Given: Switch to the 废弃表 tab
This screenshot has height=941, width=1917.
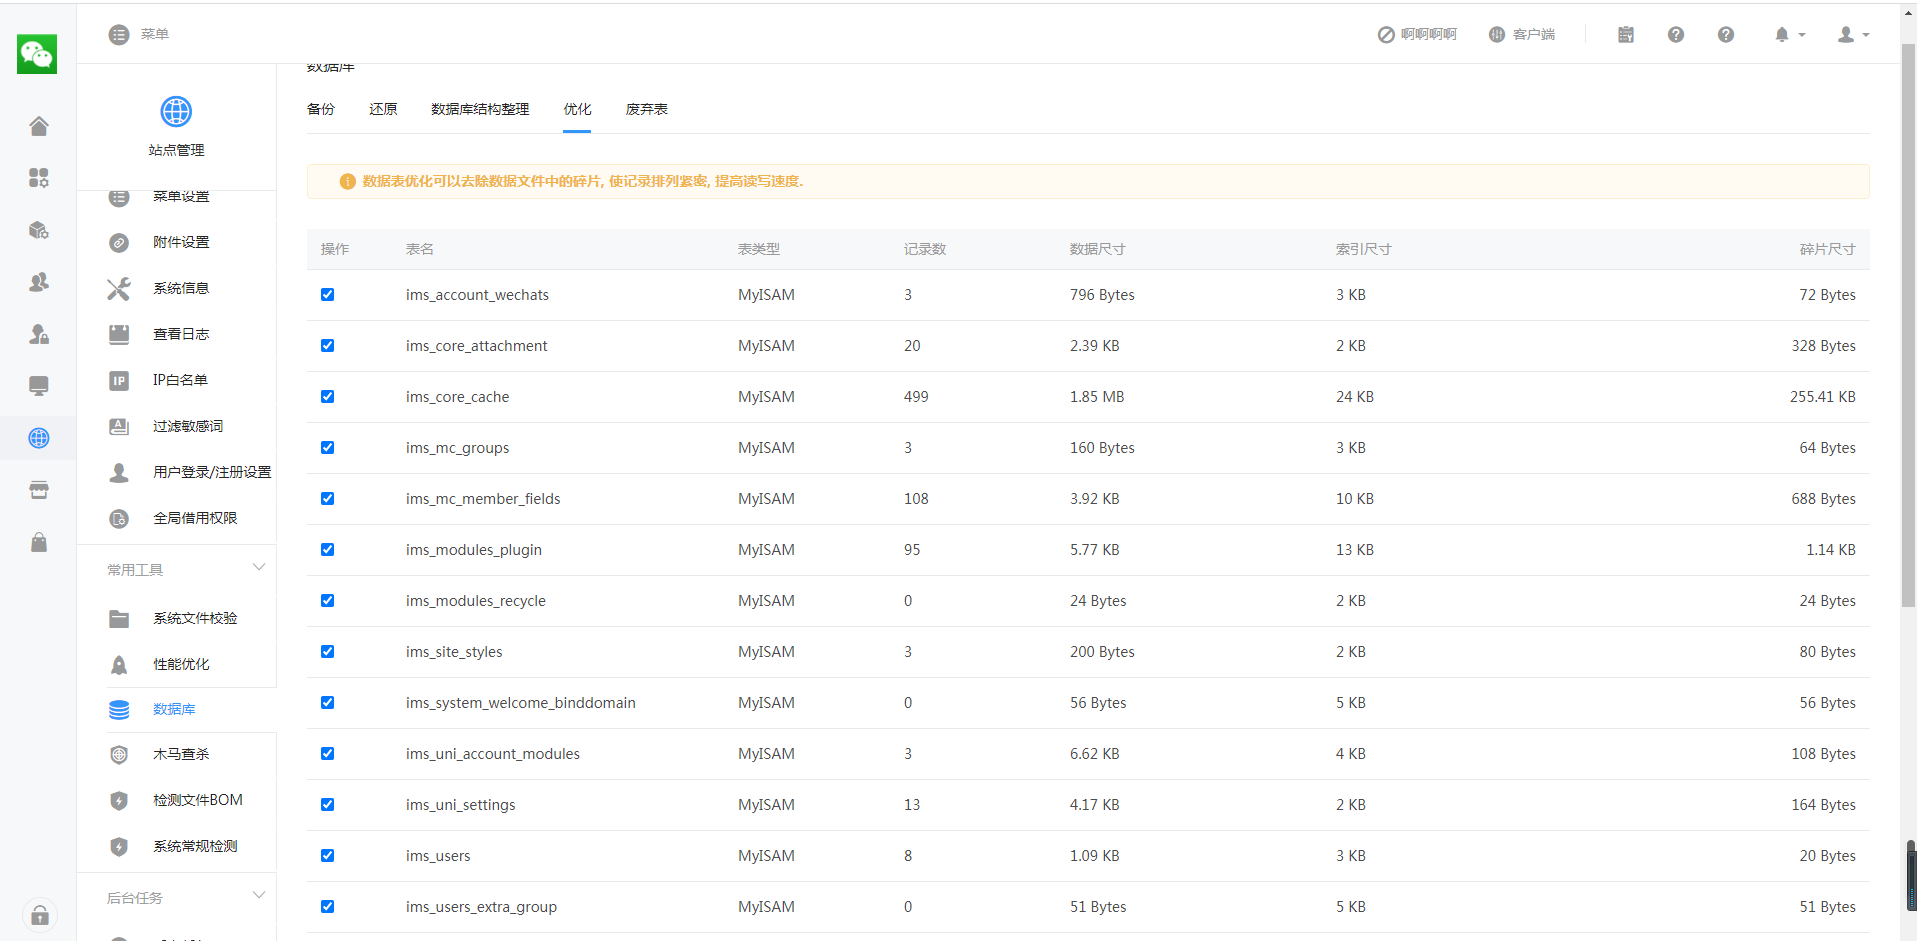Looking at the screenshot, I should coord(647,109).
